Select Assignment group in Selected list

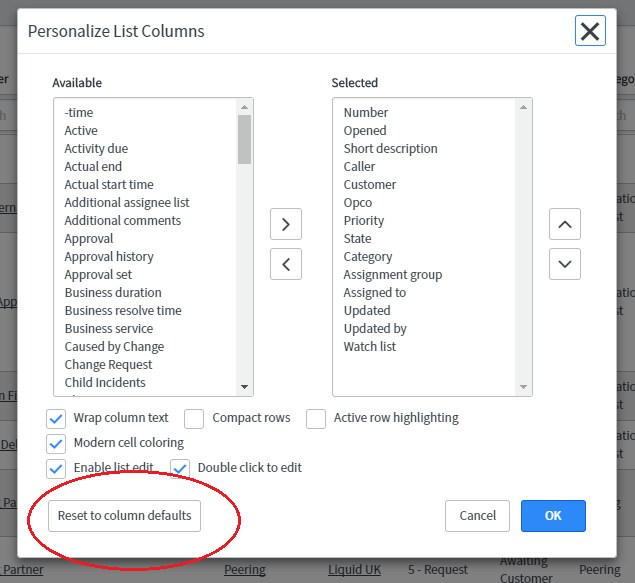(x=392, y=274)
